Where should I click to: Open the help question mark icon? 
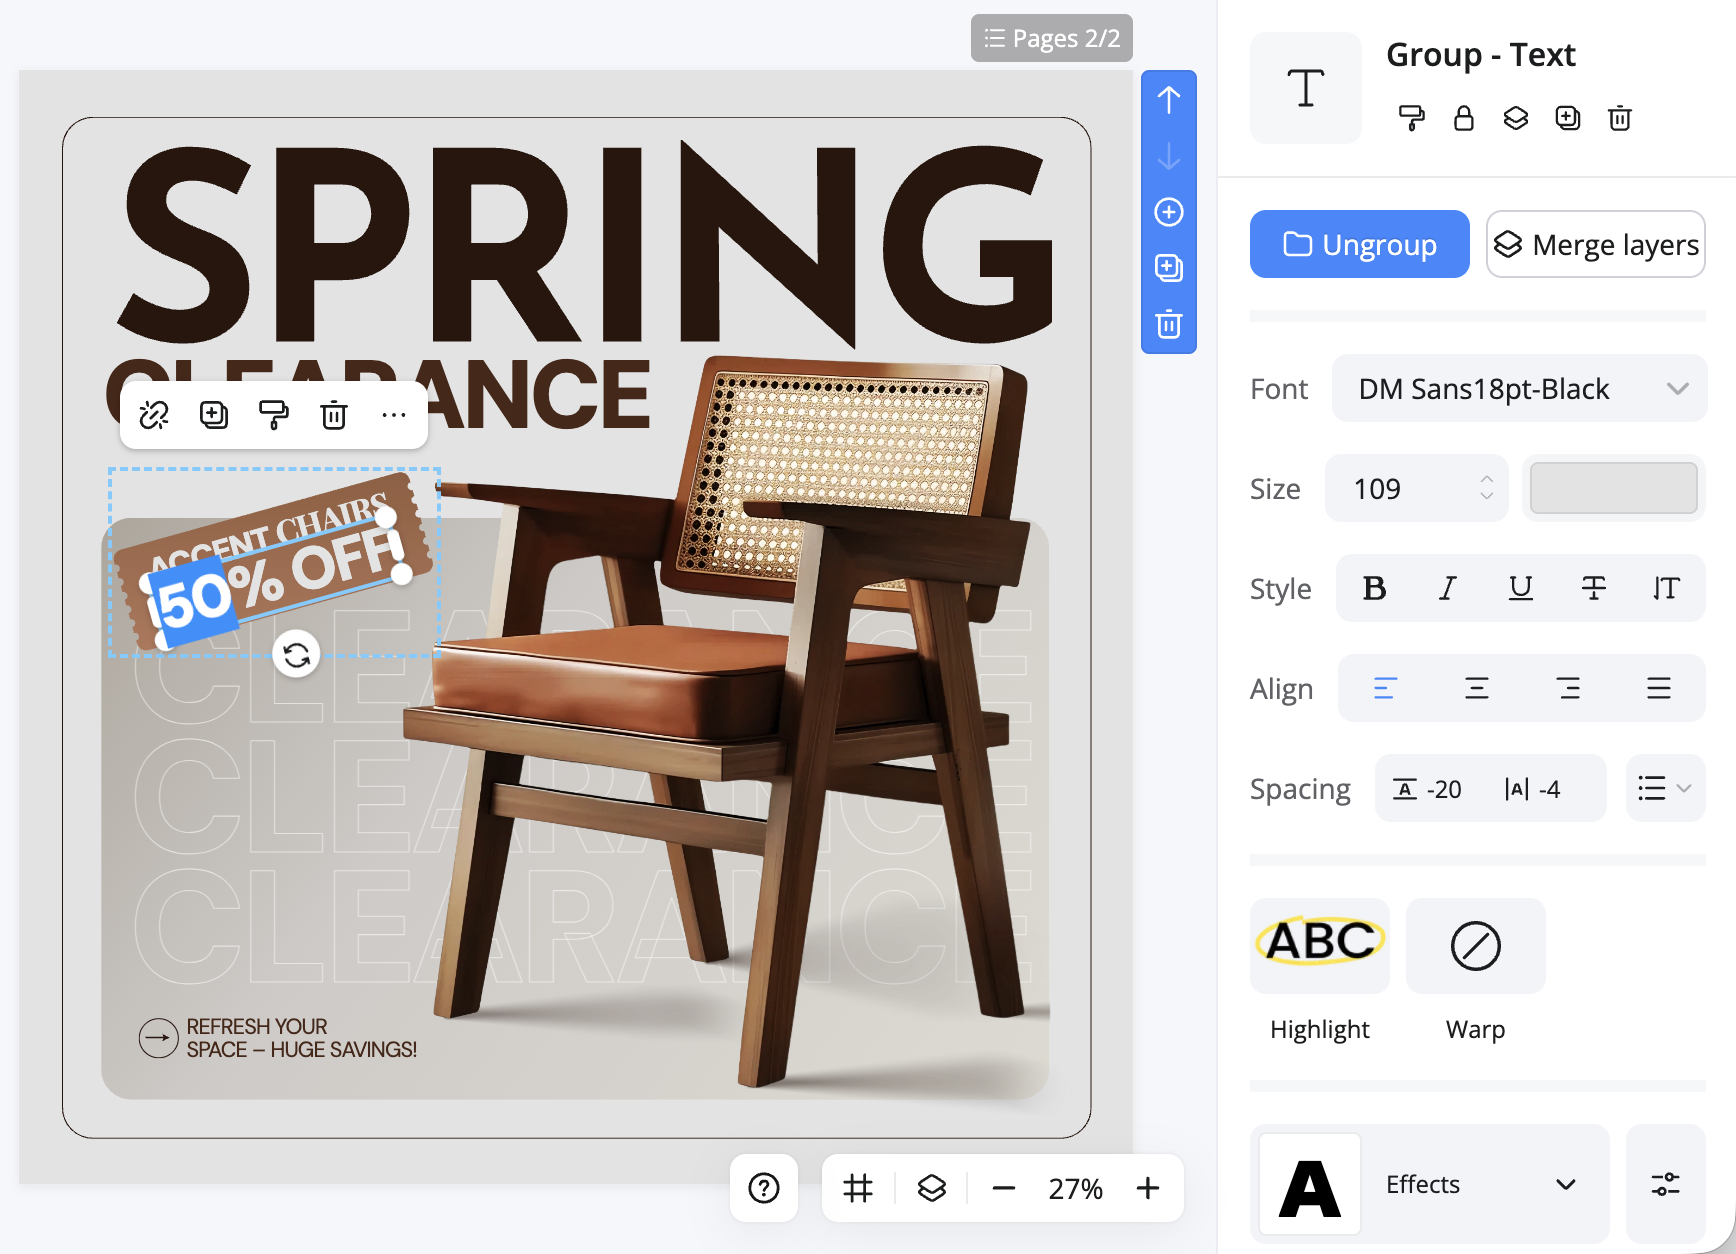coord(764,1188)
